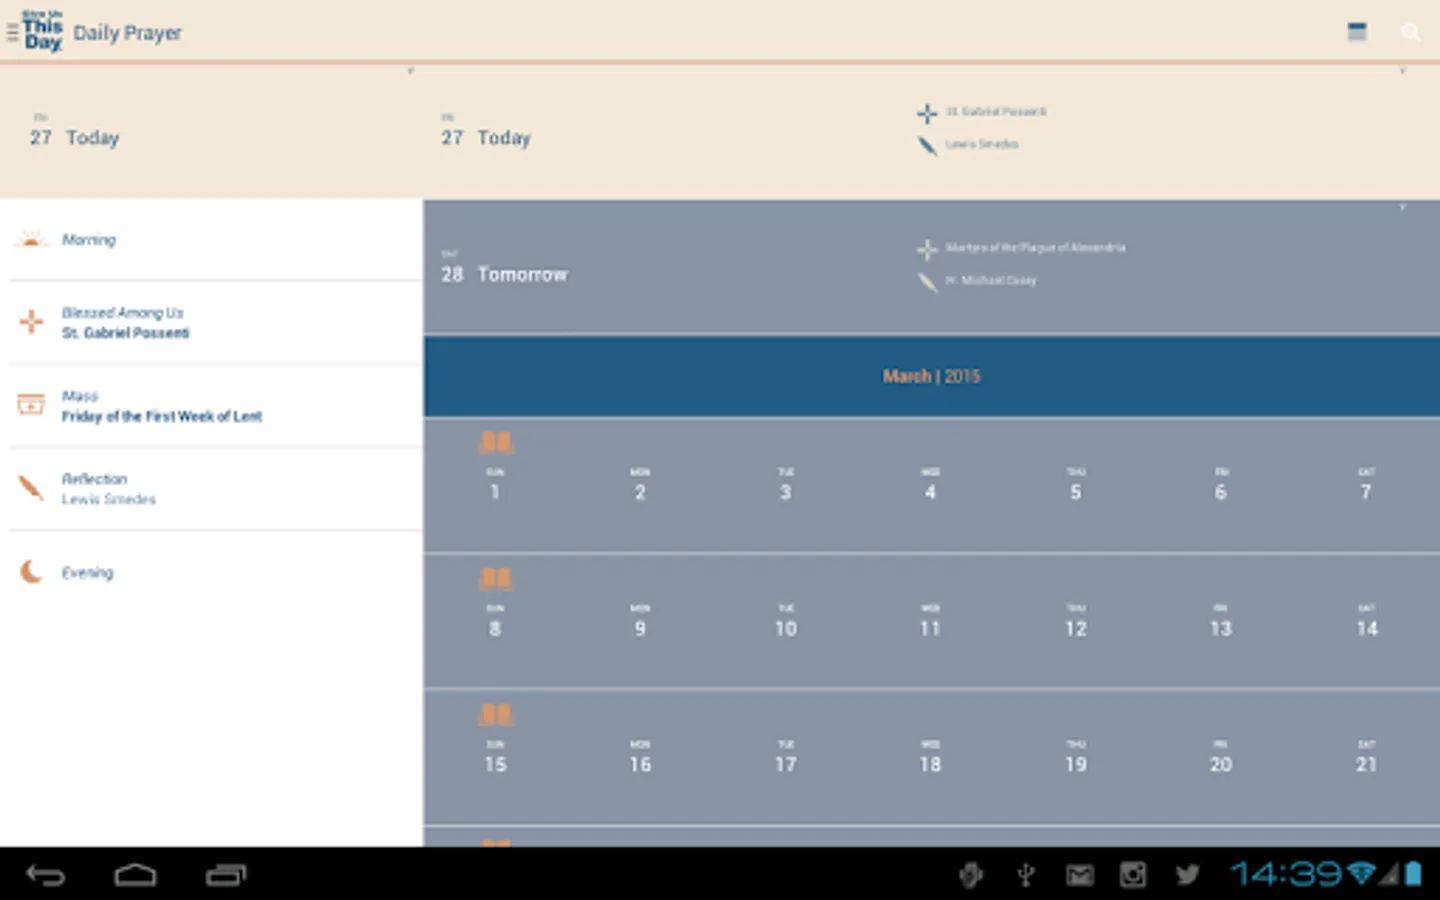Tap the Give Us This Day logo
The width and height of the screenshot is (1440, 900).
point(43,31)
